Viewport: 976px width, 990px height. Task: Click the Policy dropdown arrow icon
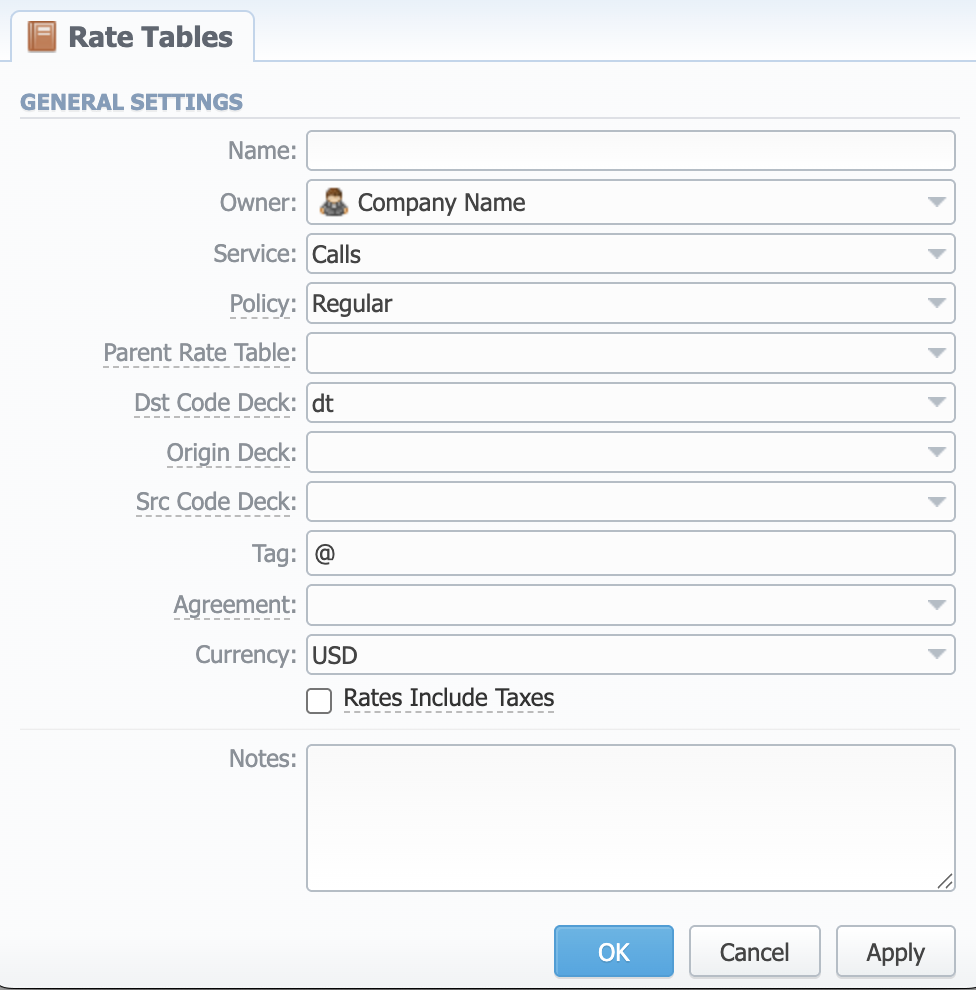click(x=937, y=303)
